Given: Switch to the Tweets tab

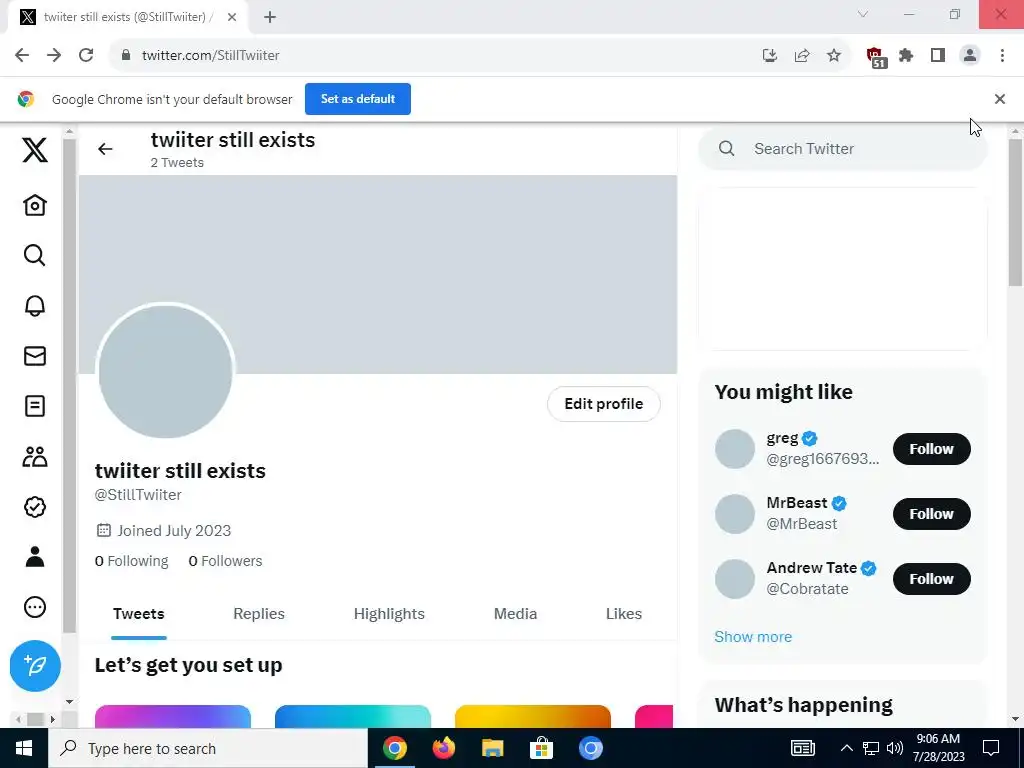Looking at the screenshot, I should (138, 614).
